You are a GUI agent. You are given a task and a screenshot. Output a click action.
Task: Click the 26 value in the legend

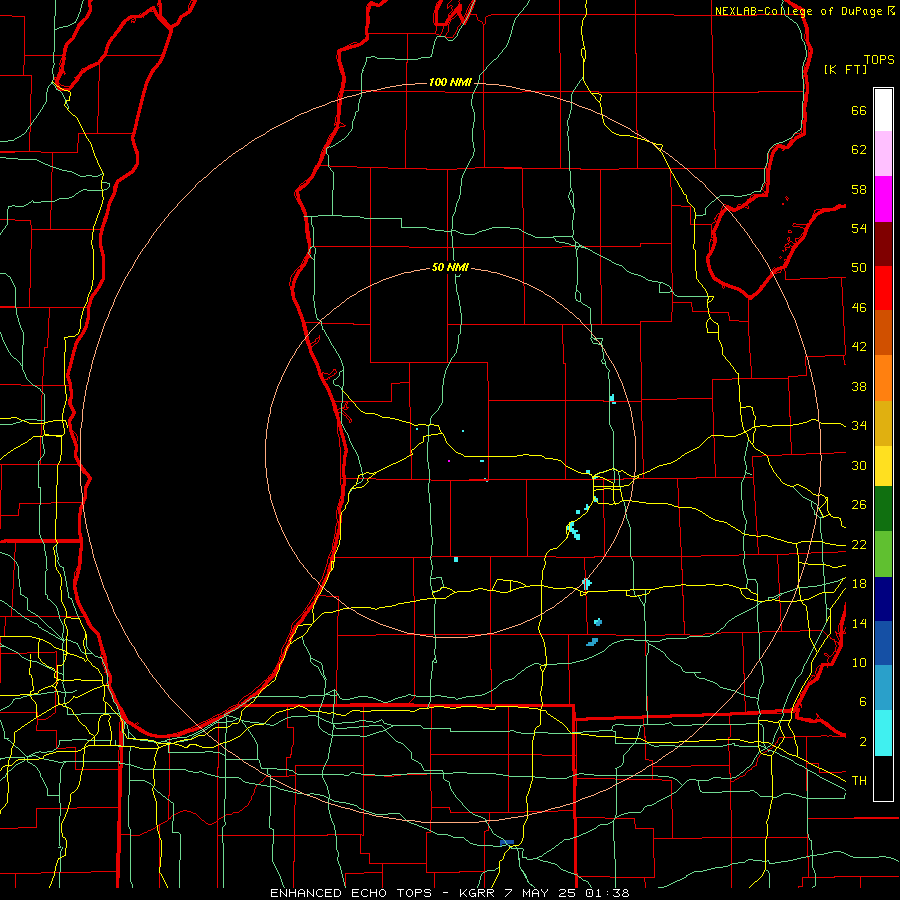click(x=859, y=505)
